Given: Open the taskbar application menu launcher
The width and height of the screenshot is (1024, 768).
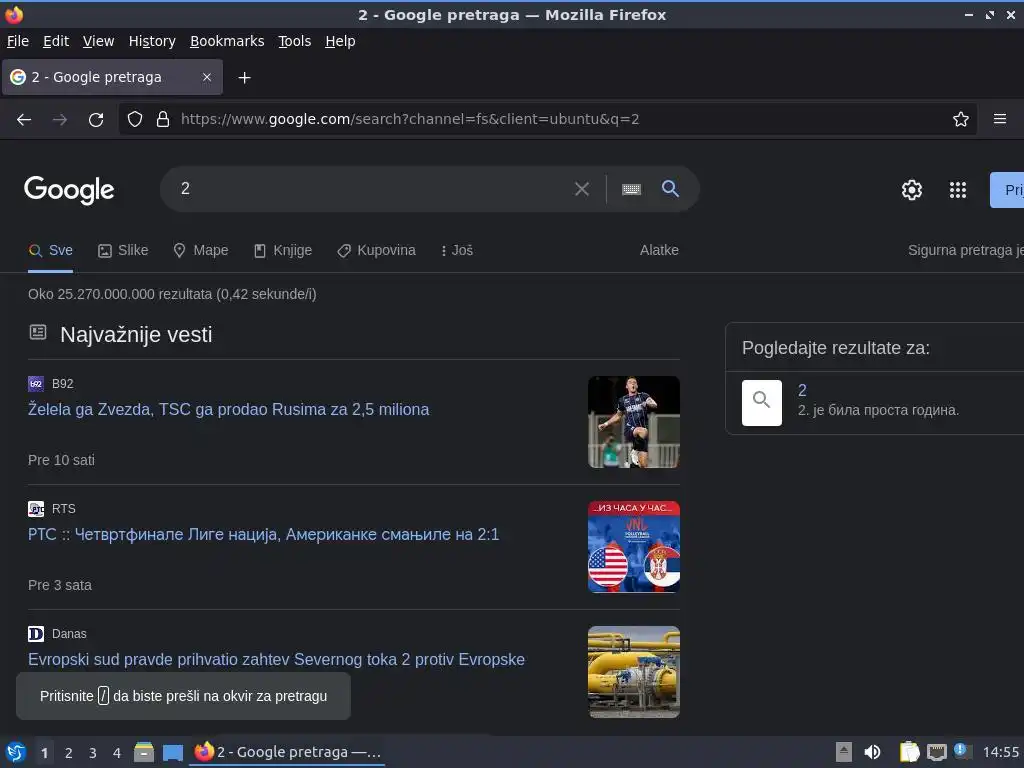Looking at the screenshot, I should tap(15, 752).
